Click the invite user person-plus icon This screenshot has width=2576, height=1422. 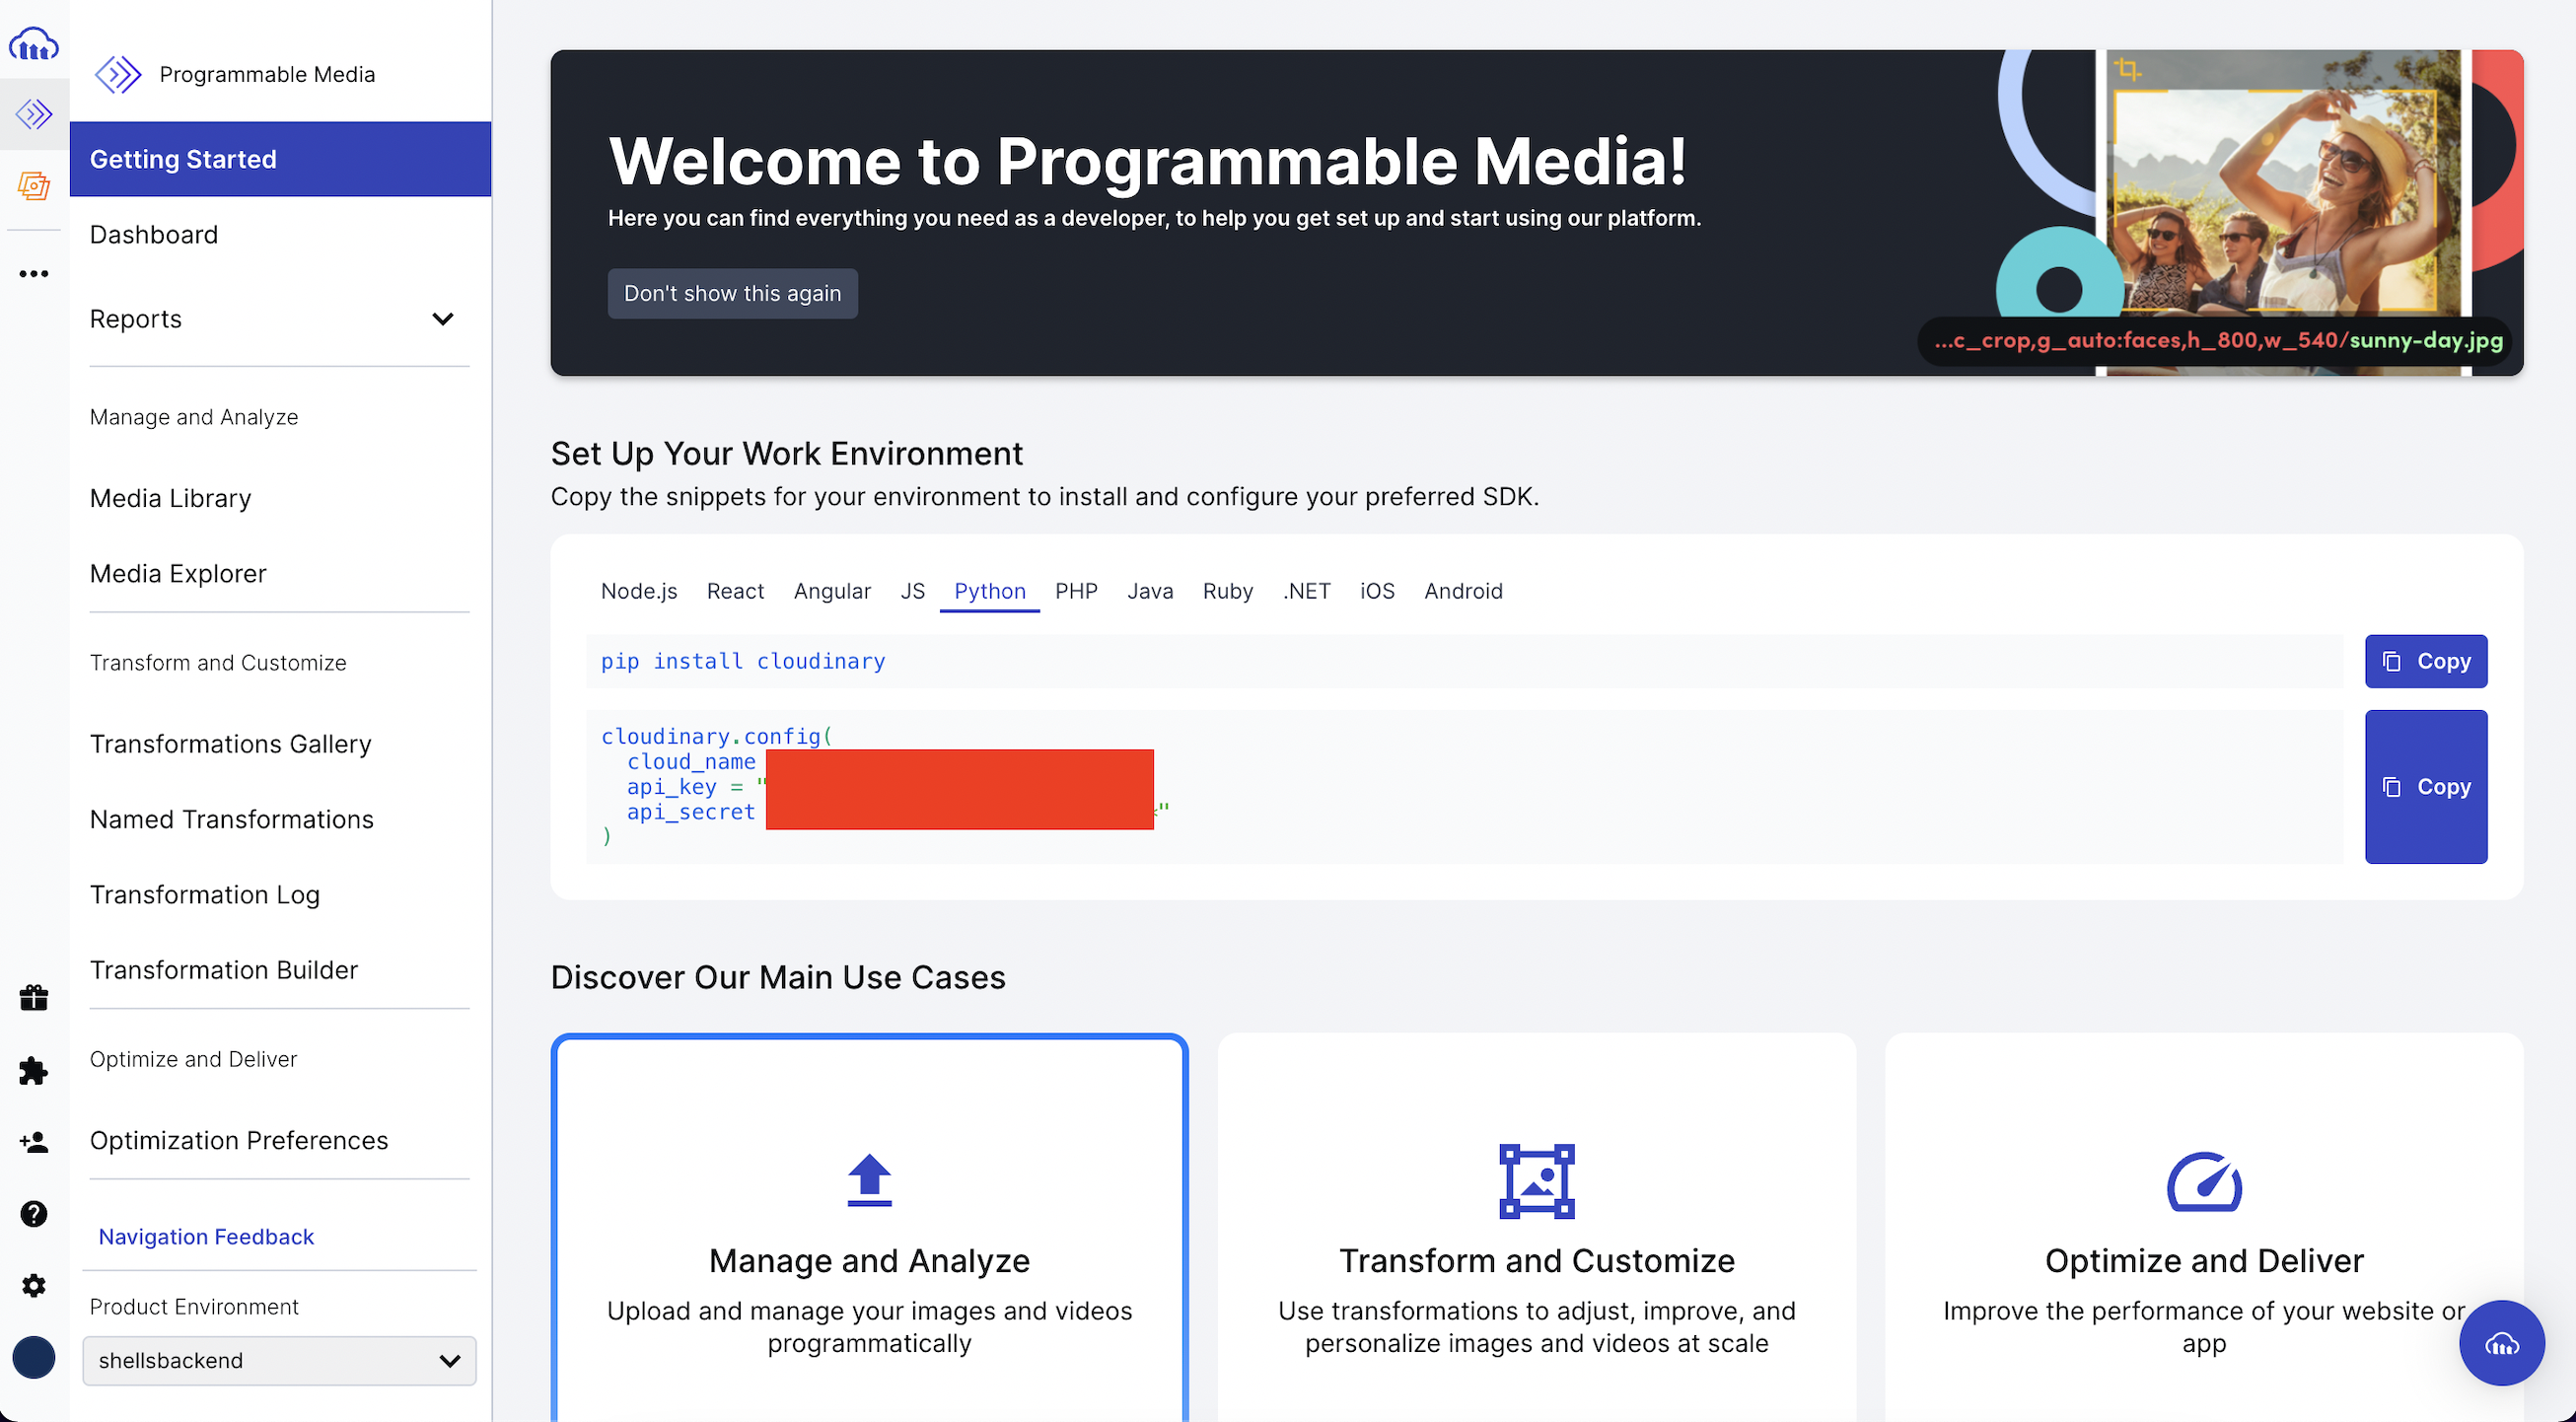tap(34, 1142)
